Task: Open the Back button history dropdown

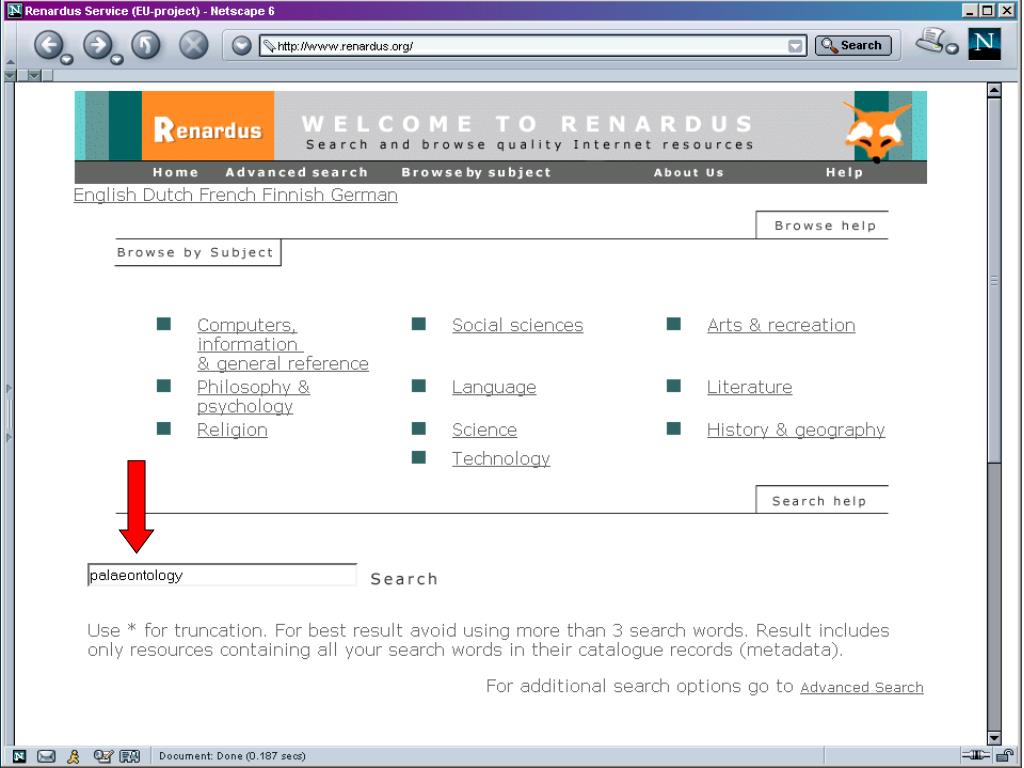Action: tap(66, 60)
